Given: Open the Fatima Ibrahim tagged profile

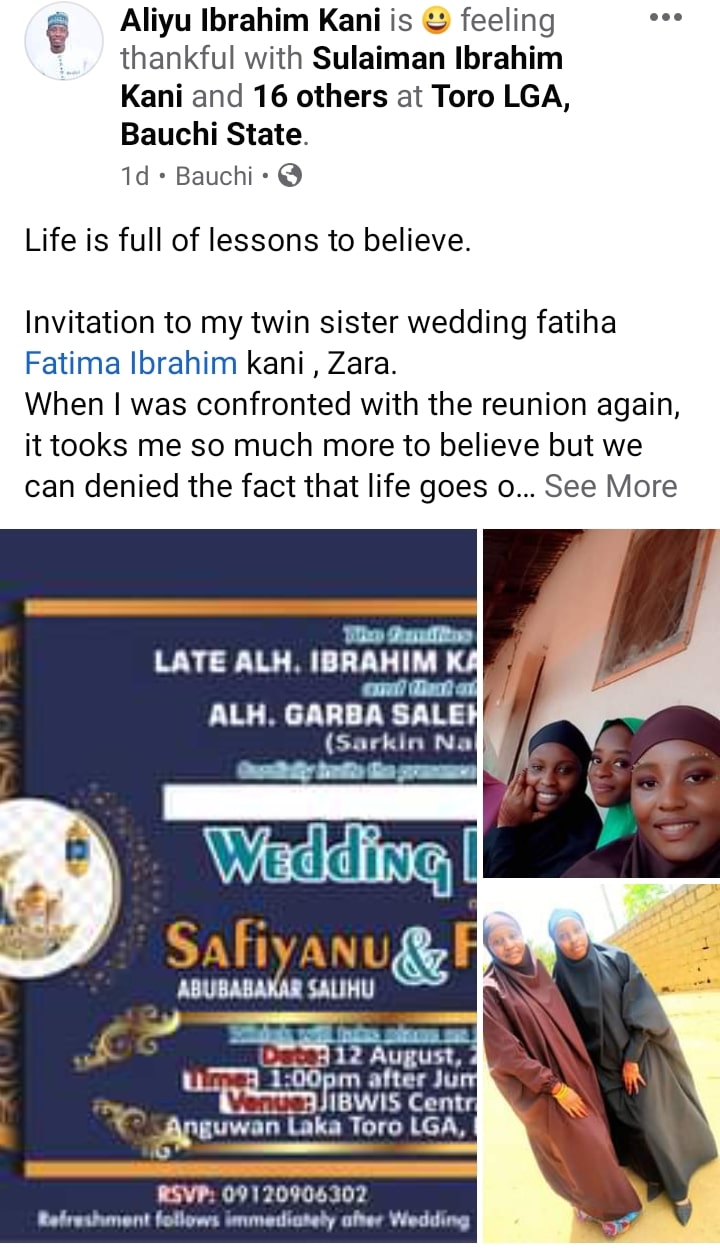Looking at the screenshot, I should pyautogui.click(x=130, y=362).
